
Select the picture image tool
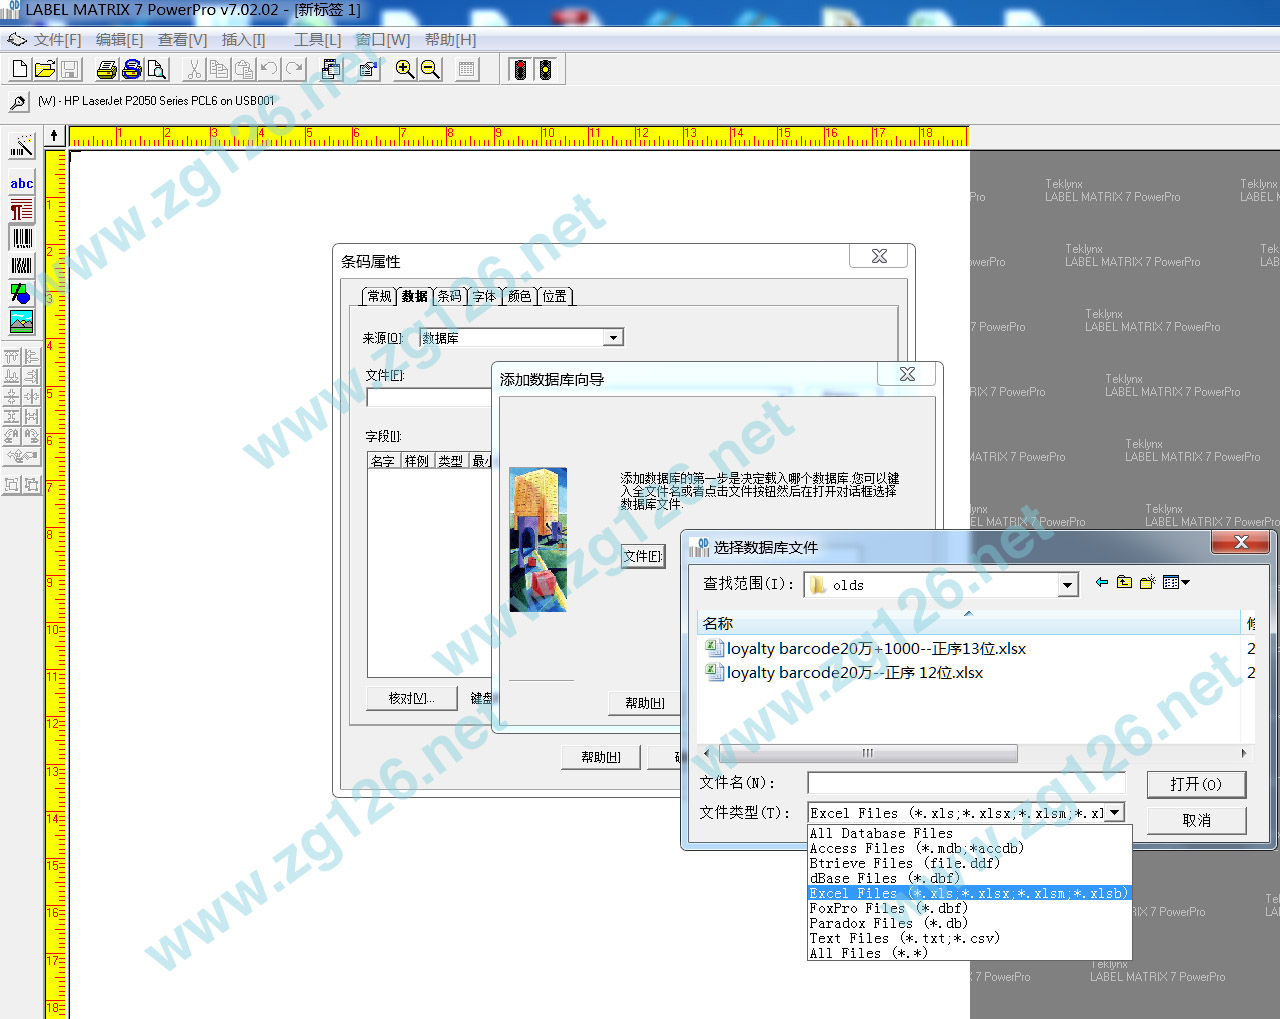pos(21,321)
